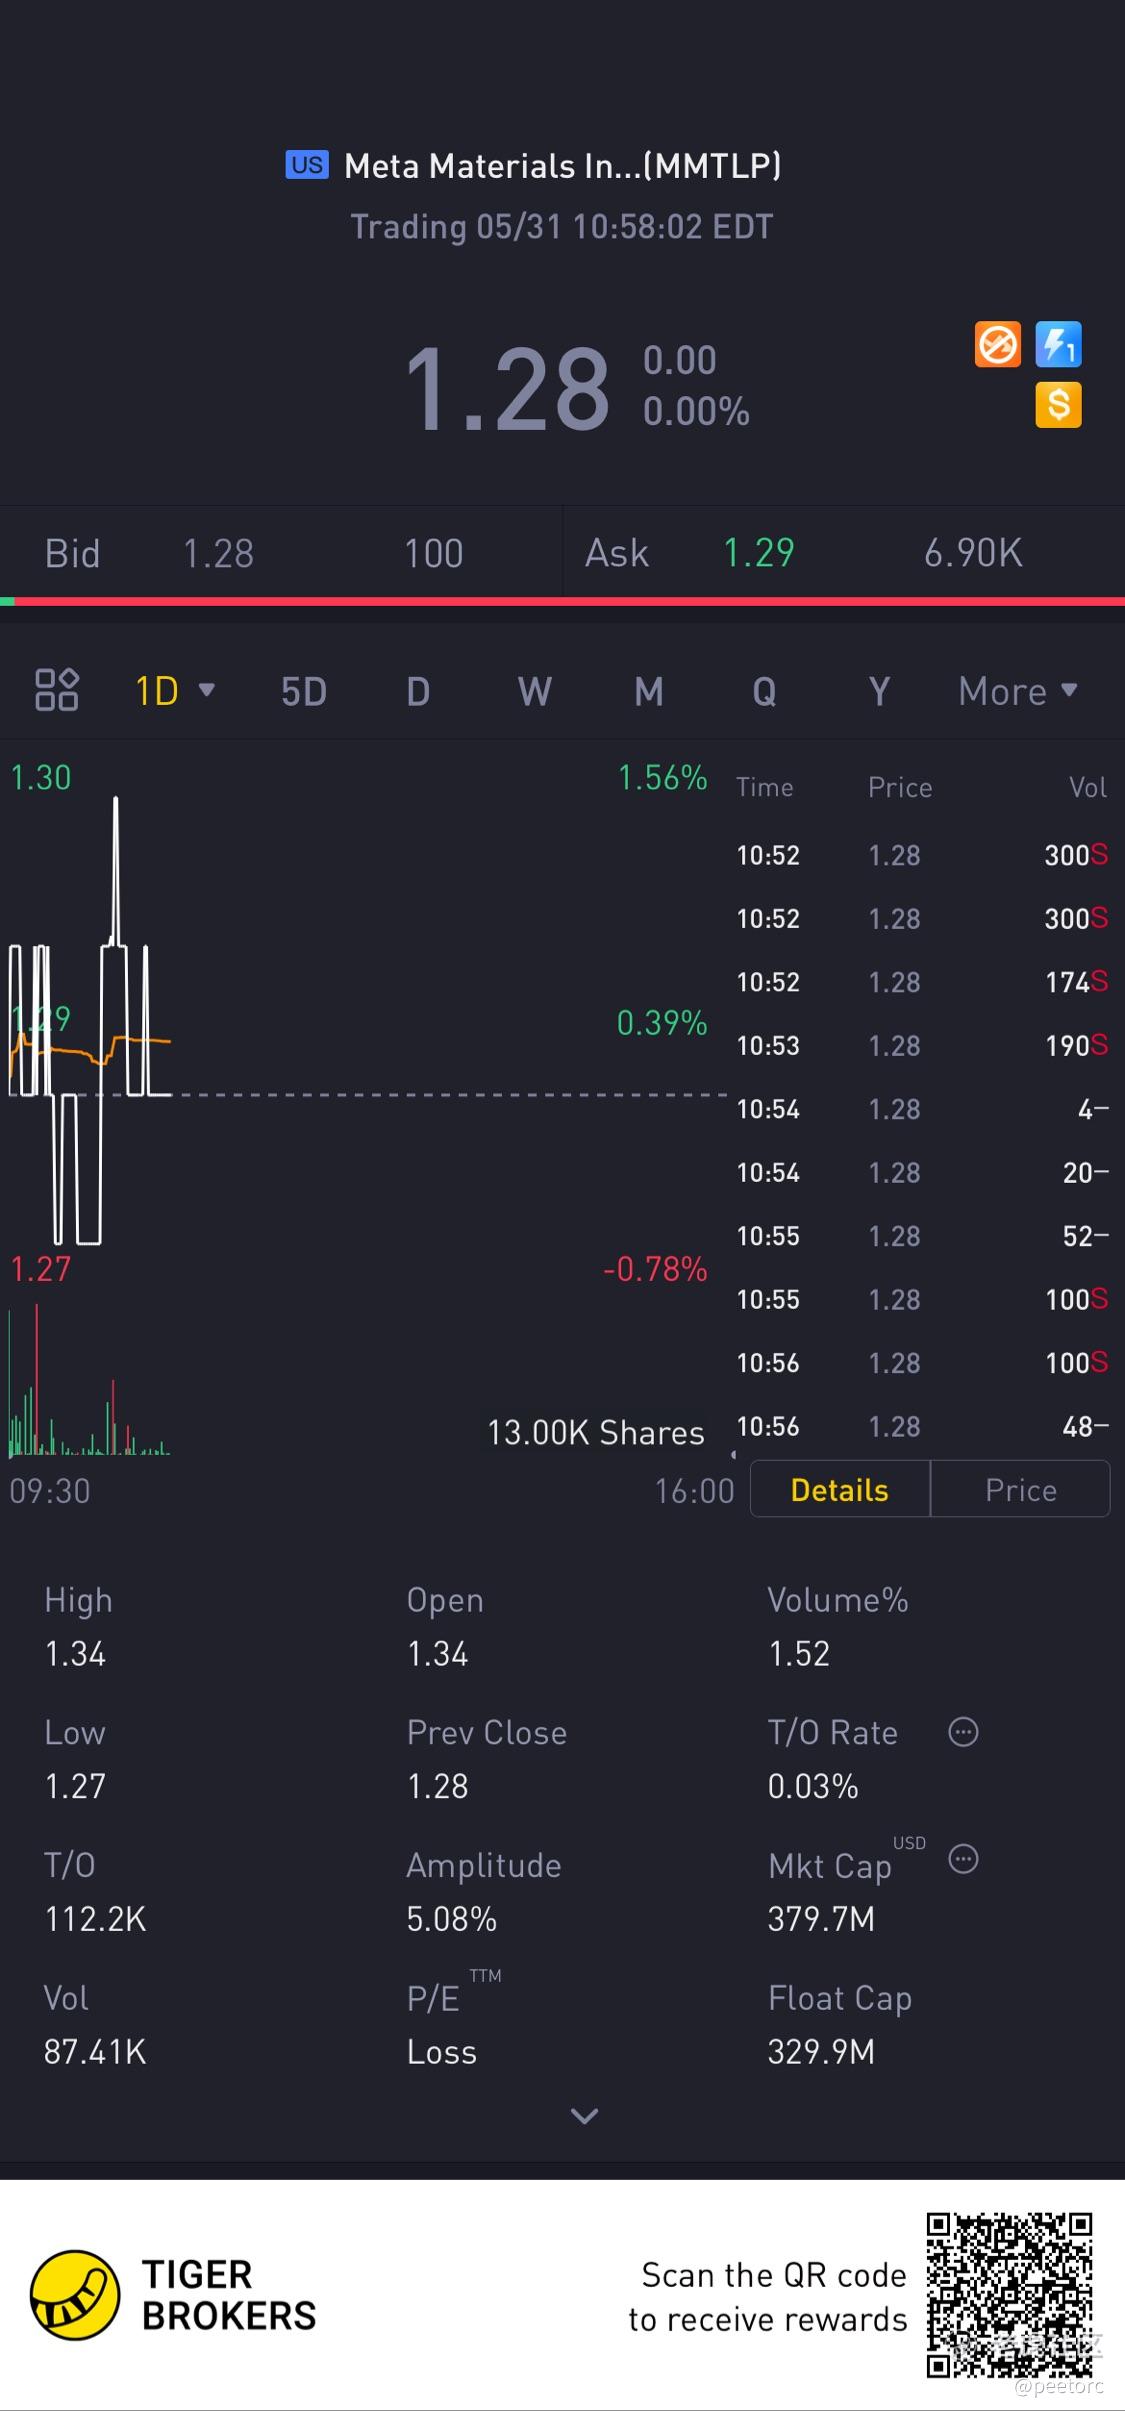Image resolution: width=1125 pixels, height=2411 pixels.
Task: Select the 10:53 trade of 190 shares
Action: coord(922,1045)
